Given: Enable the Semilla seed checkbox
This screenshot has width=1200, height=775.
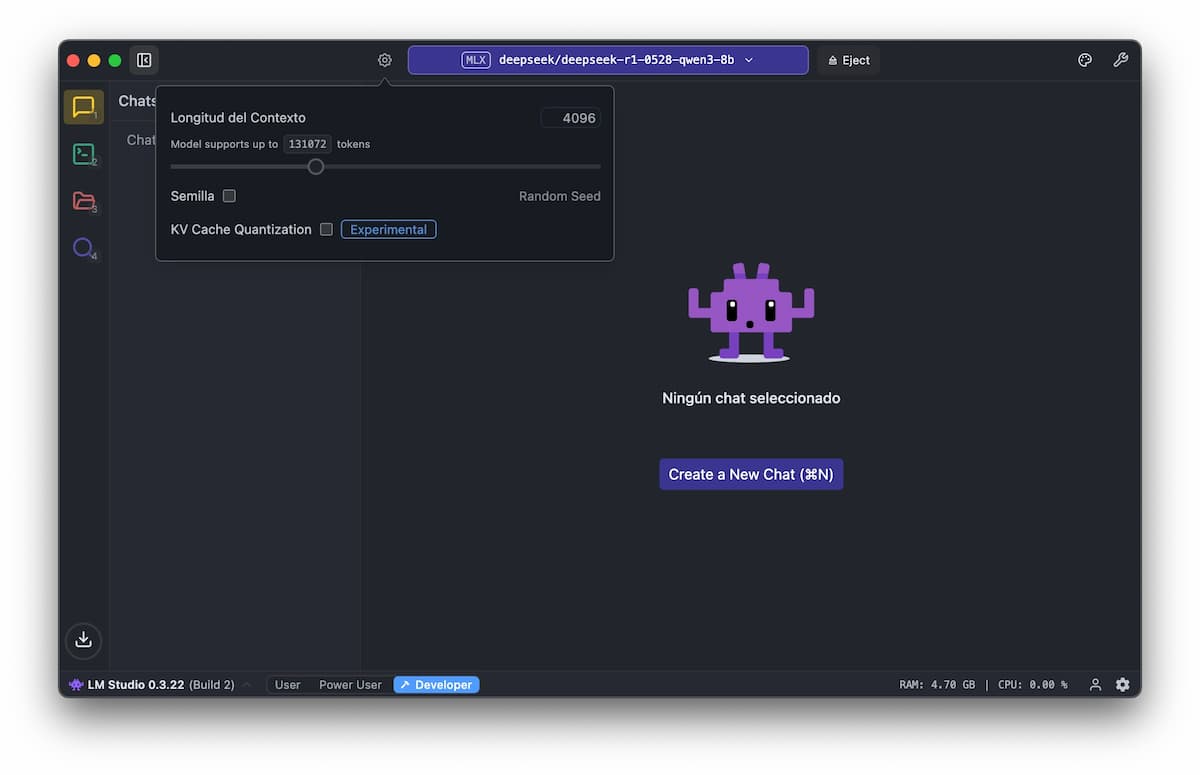Looking at the screenshot, I should pyautogui.click(x=229, y=196).
